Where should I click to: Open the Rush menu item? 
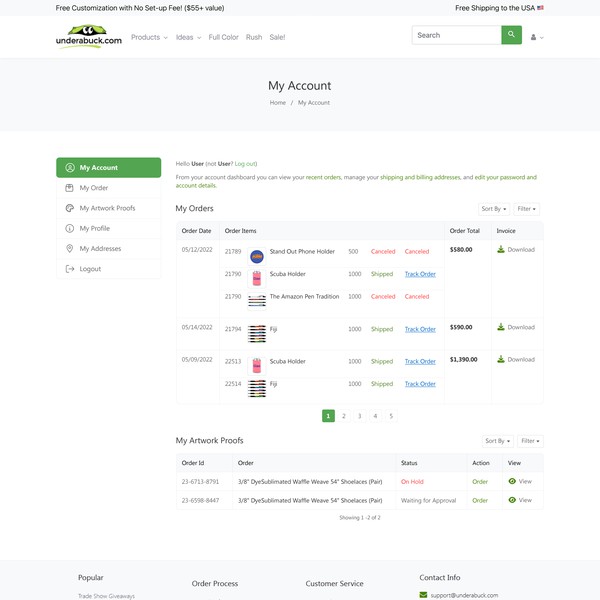[254, 37]
